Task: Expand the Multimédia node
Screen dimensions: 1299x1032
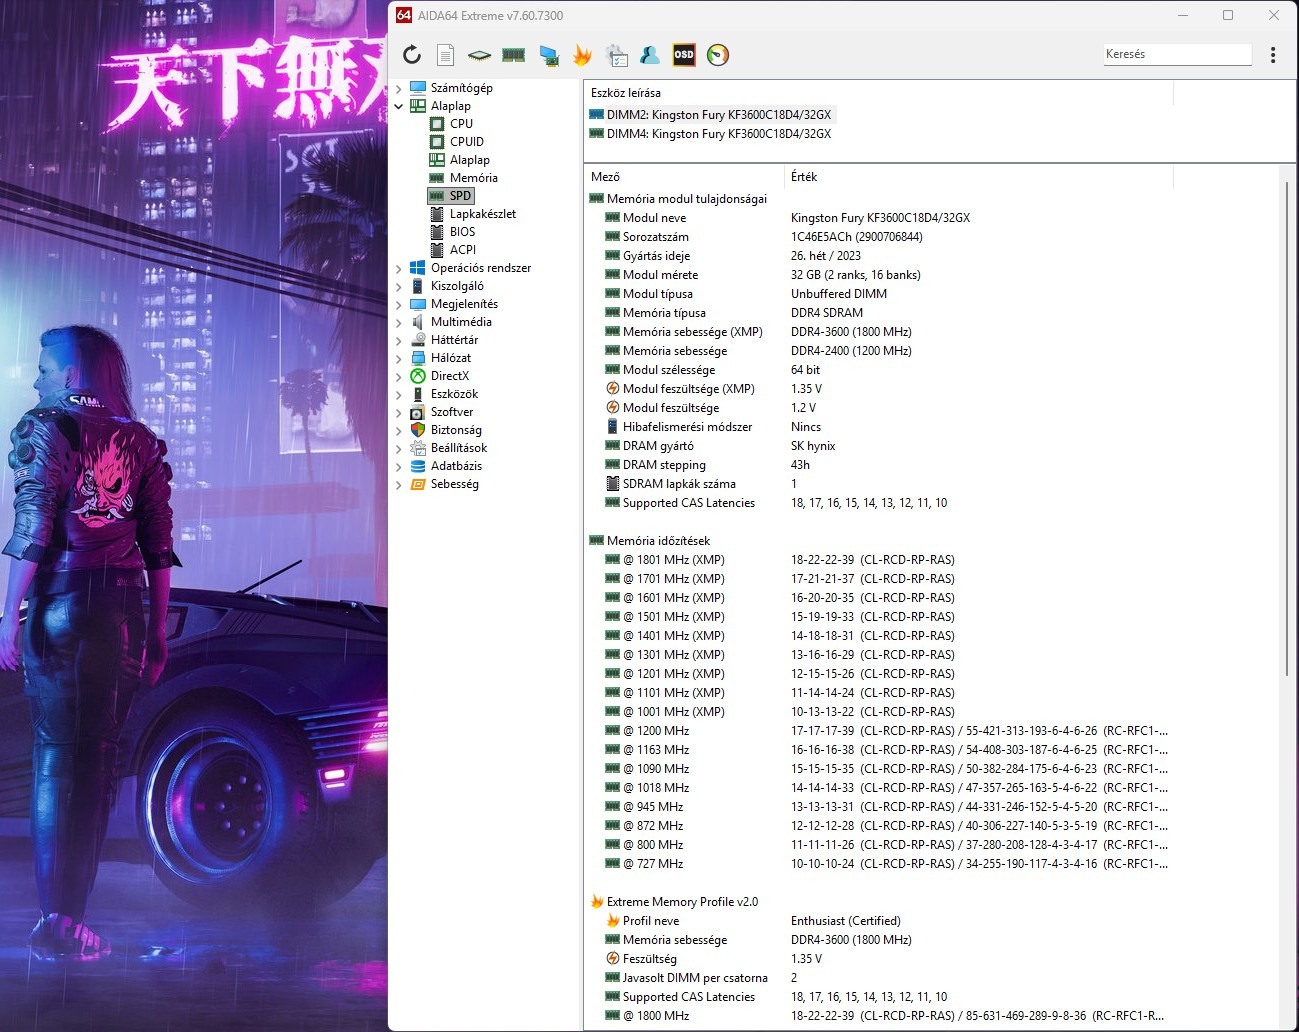Action: (x=399, y=322)
